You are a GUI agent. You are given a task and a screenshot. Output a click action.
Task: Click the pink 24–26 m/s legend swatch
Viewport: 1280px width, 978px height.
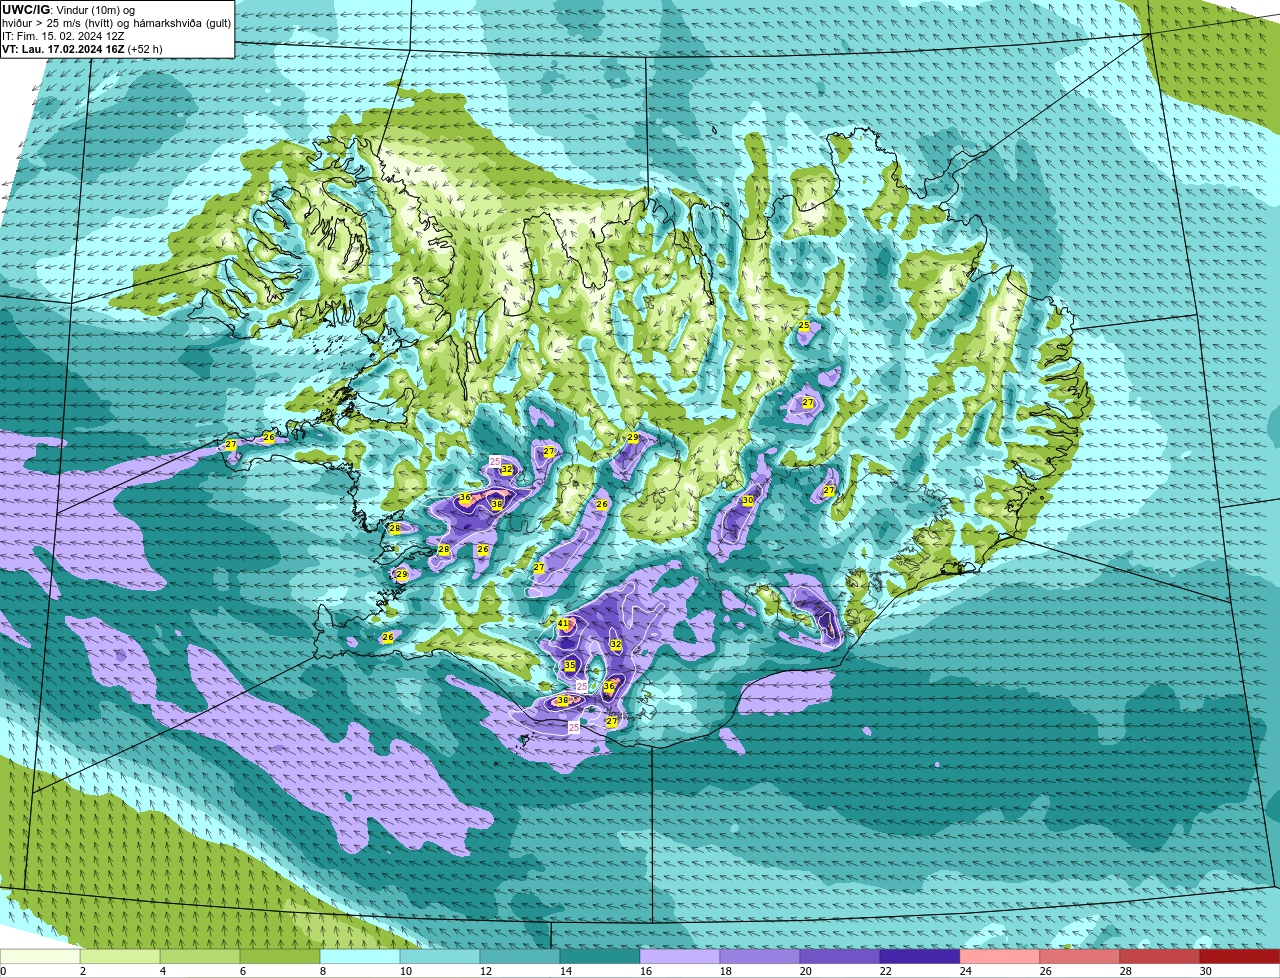[x=1000, y=956]
